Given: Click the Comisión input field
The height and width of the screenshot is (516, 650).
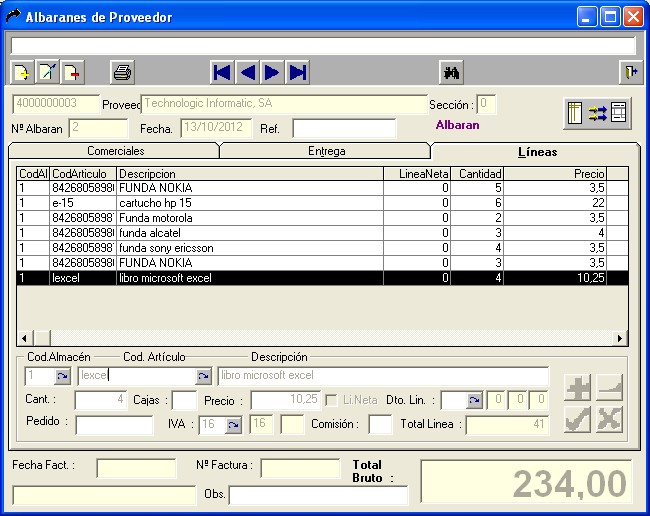Looking at the screenshot, I should click(380, 425).
